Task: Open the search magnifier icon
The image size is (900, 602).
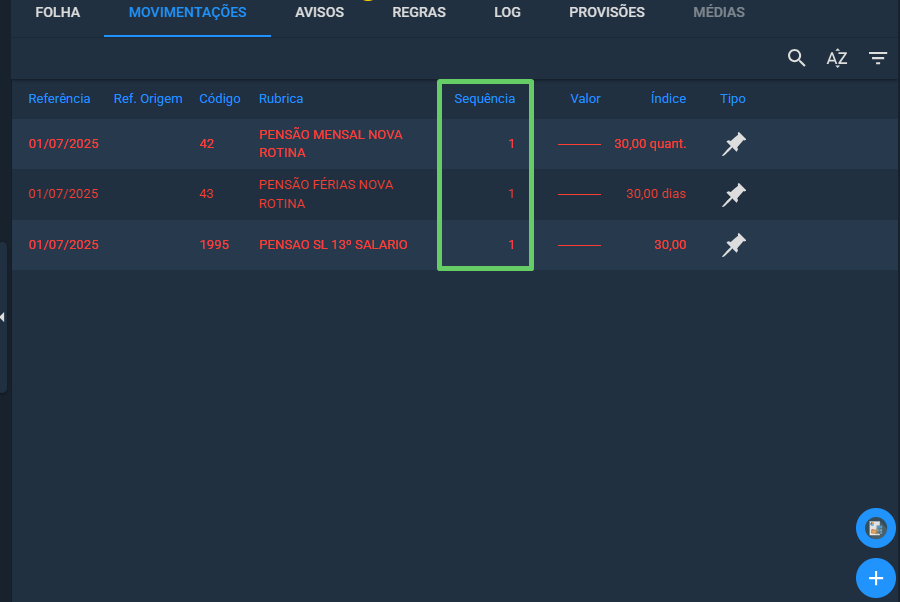Action: click(x=796, y=58)
